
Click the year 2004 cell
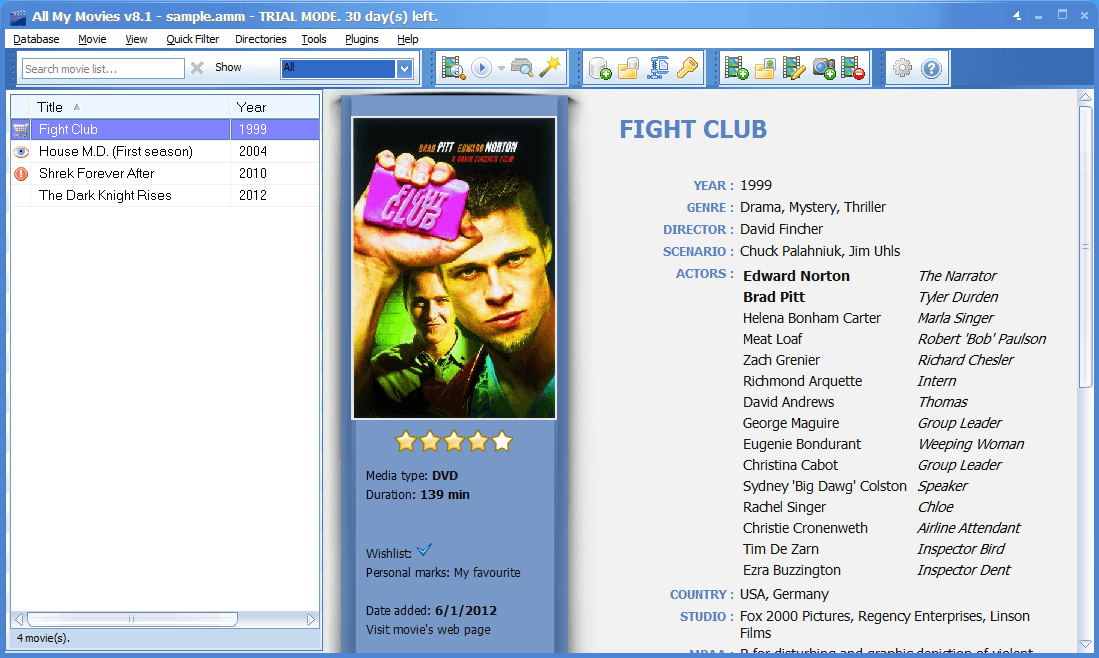[x=252, y=151]
